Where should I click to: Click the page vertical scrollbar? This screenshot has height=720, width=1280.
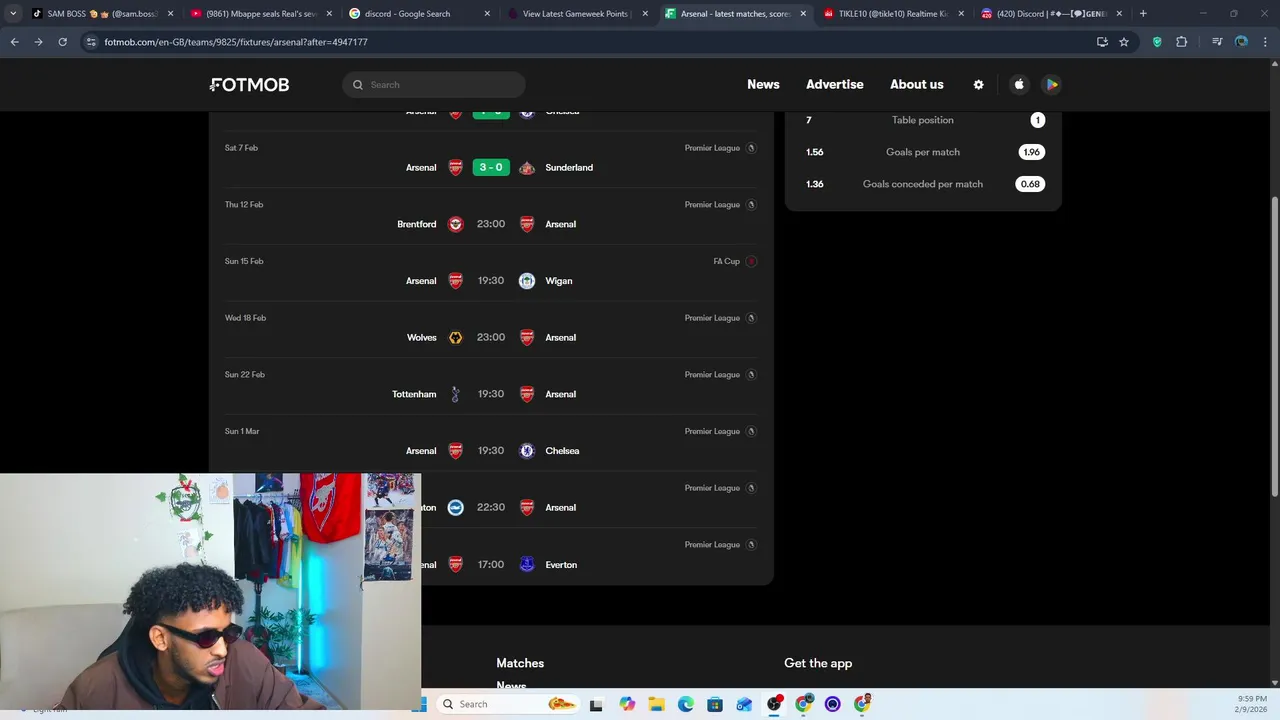coord(1274,345)
